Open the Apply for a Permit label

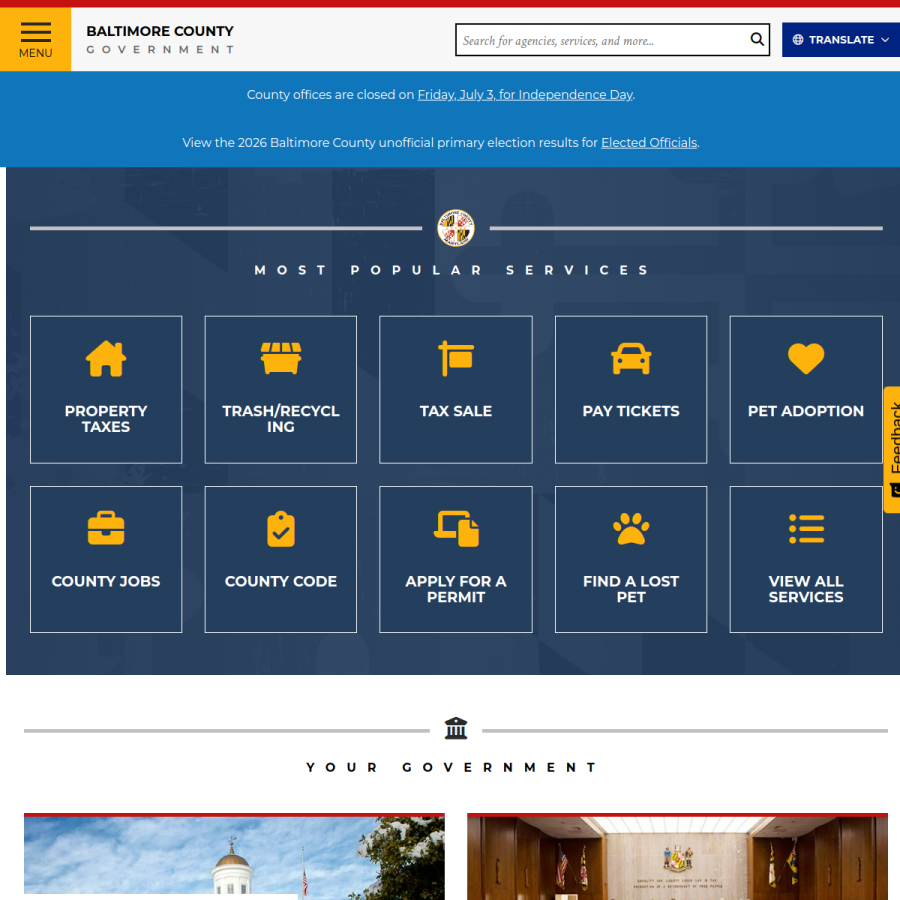456,589
